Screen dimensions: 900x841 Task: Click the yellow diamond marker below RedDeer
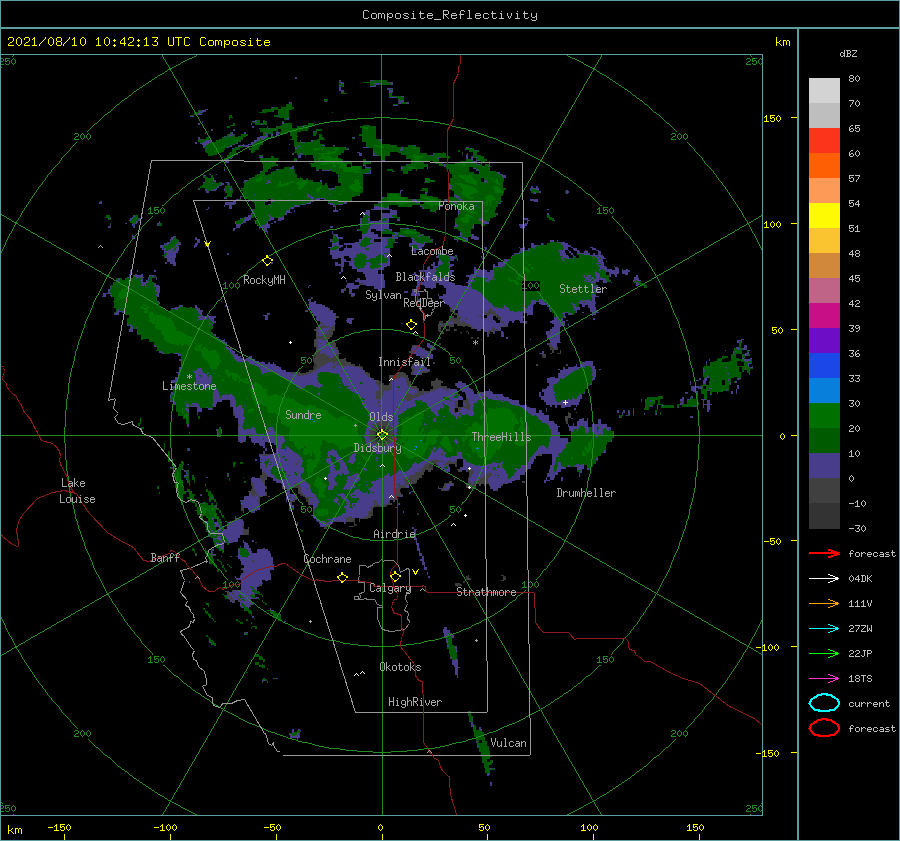click(411, 325)
